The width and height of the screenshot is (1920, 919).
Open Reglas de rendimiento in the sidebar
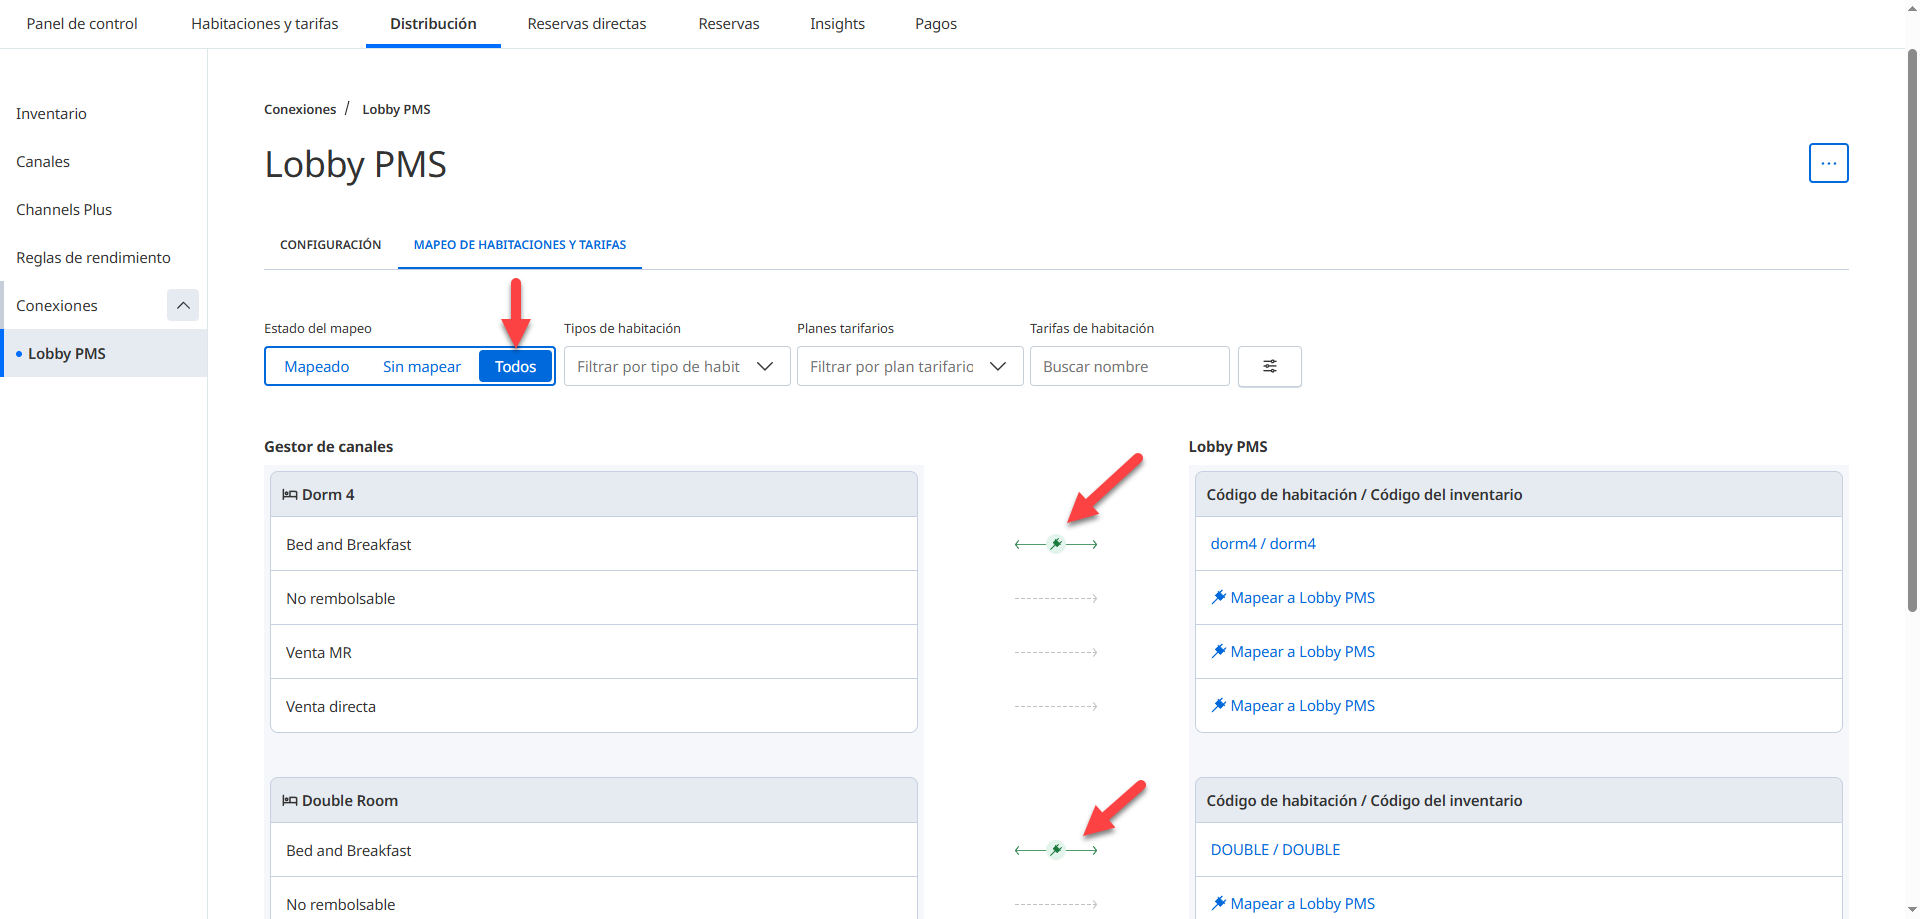click(93, 258)
